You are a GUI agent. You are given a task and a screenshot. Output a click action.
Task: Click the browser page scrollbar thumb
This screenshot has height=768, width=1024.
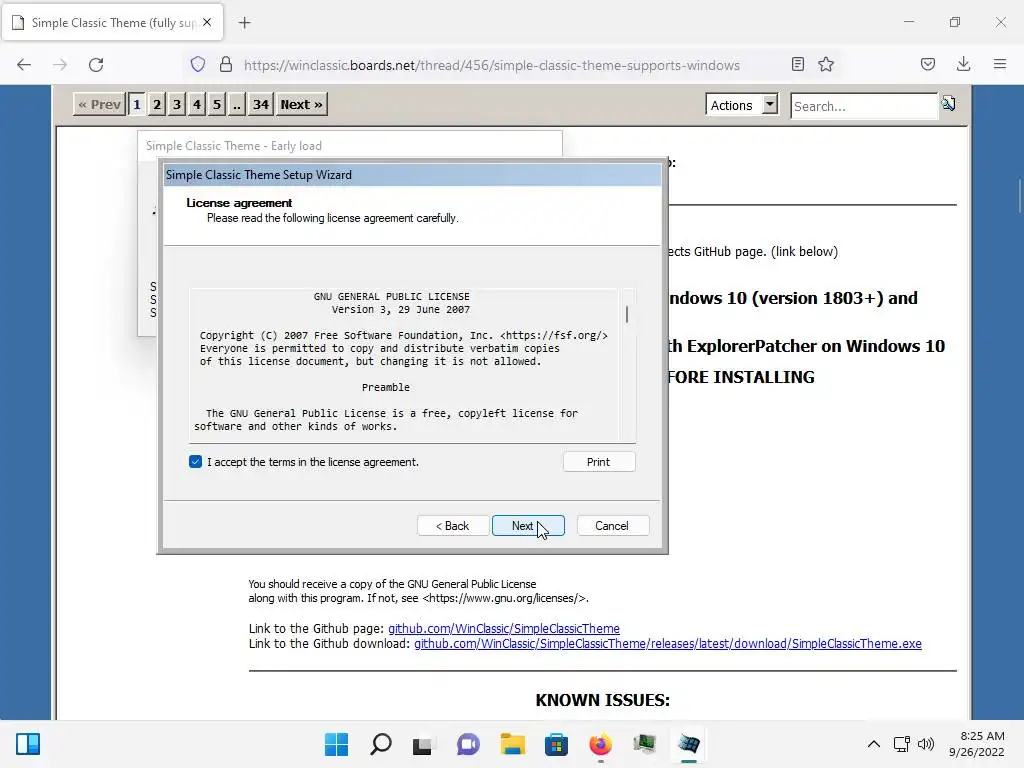[x=1019, y=195]
